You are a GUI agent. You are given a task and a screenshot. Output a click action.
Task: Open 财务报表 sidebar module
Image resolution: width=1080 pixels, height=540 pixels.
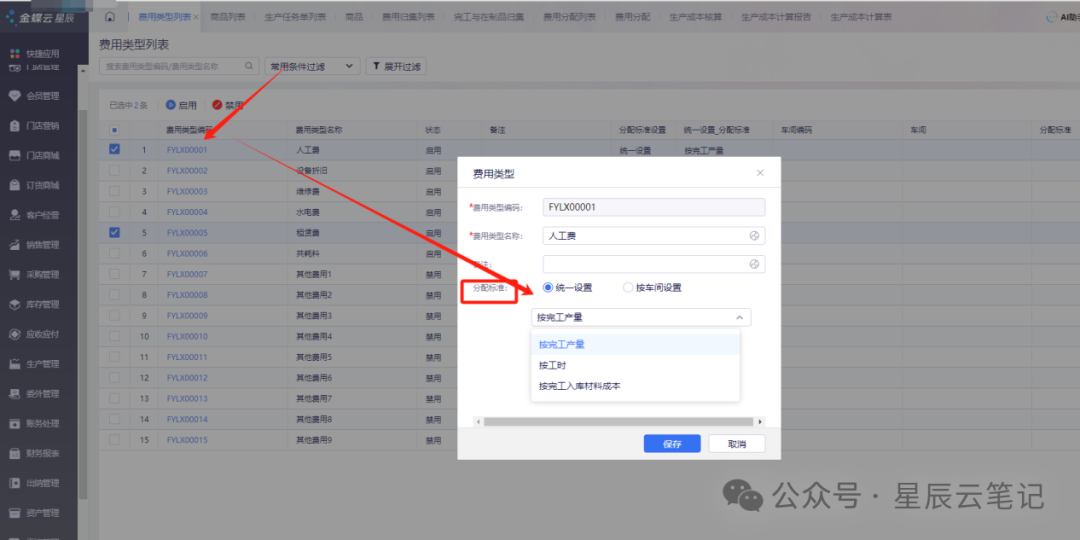pos(43,453)
